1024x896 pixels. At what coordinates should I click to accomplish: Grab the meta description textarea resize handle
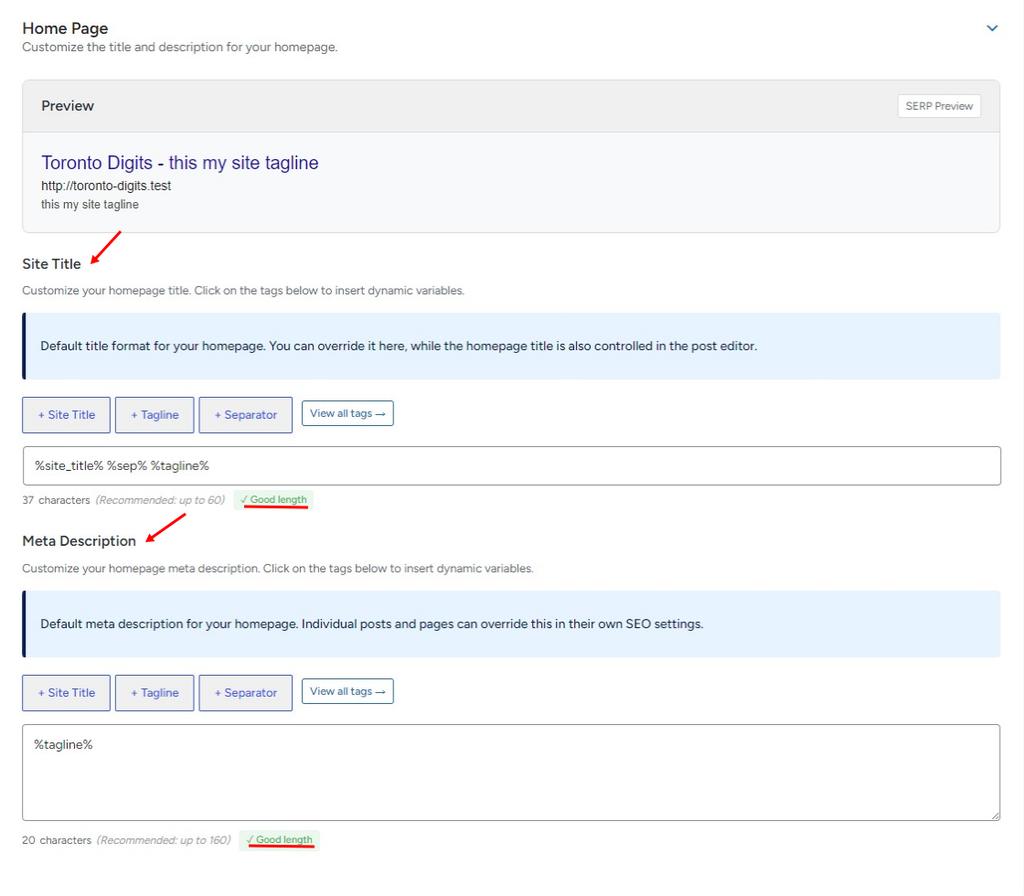(995, 816)
